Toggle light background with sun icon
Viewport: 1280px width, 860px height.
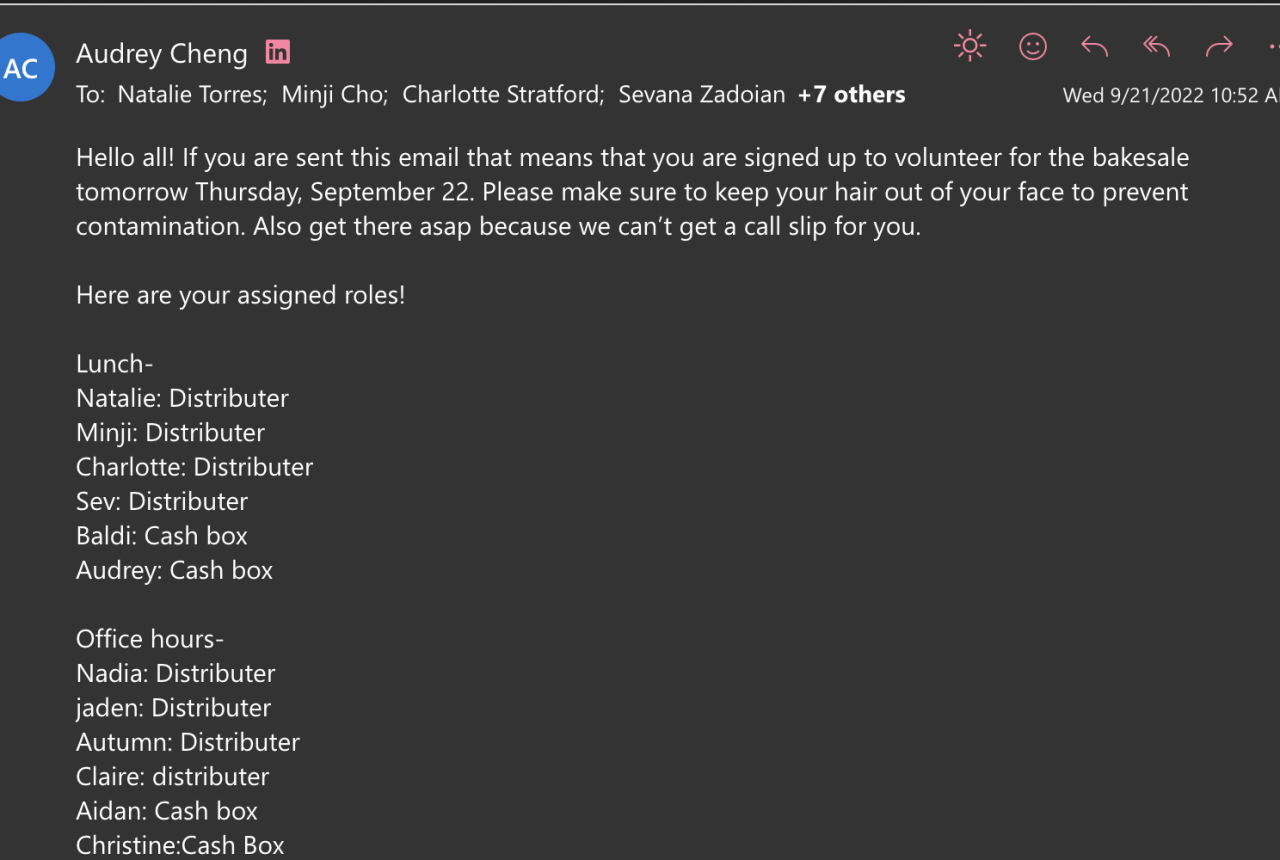[x=969, y=46]
